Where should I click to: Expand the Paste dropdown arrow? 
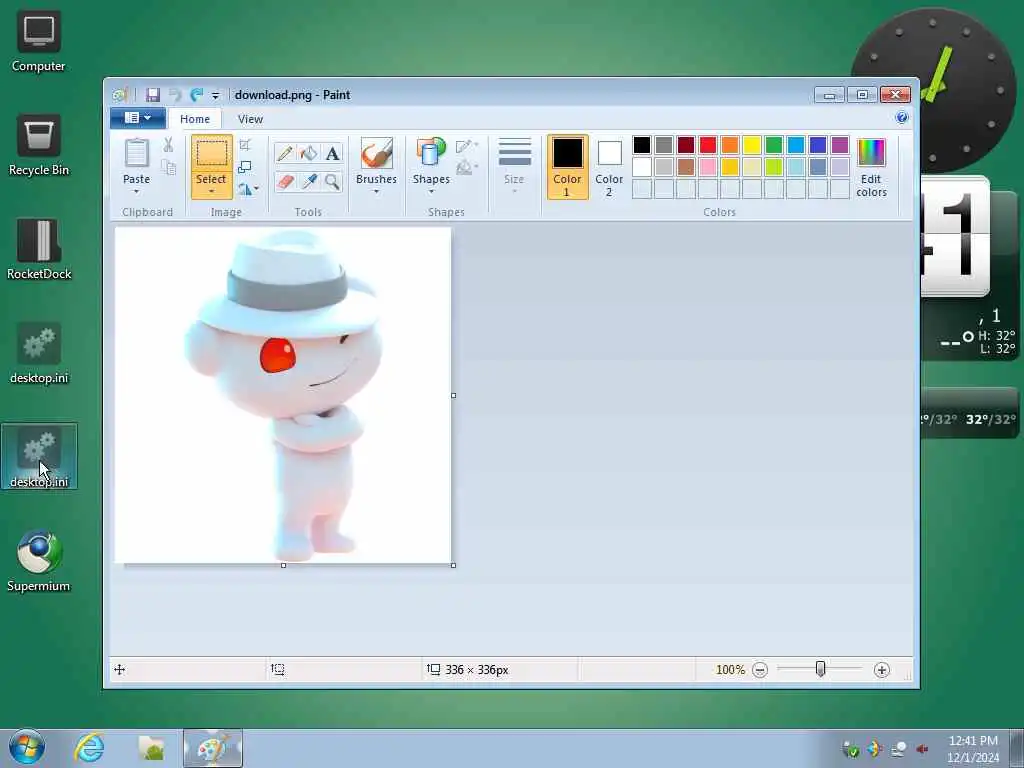click(136, 192)
